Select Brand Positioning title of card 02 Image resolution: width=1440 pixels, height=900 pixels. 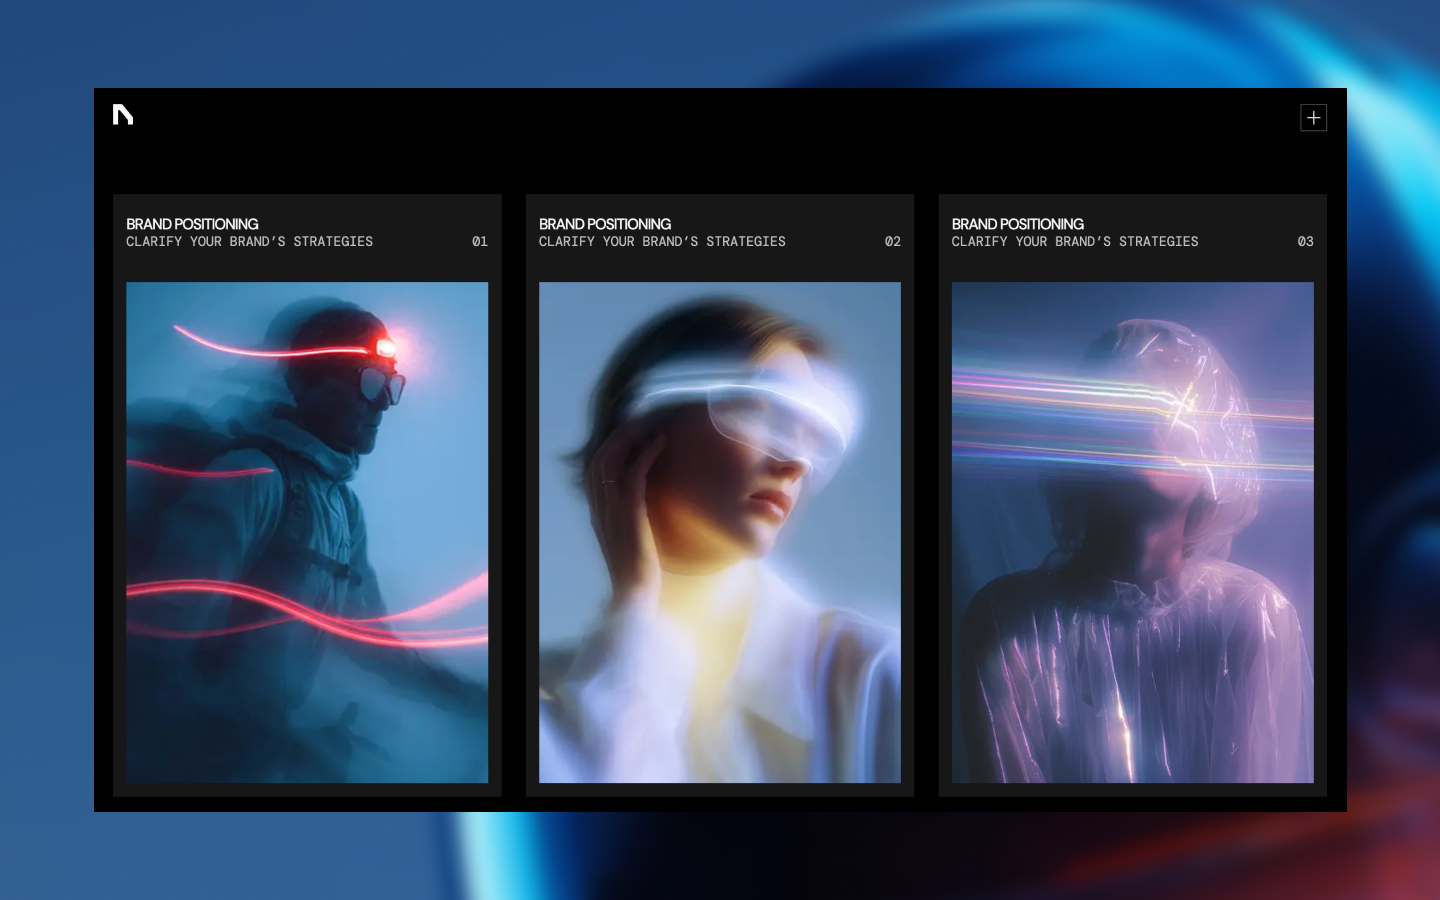605,224
